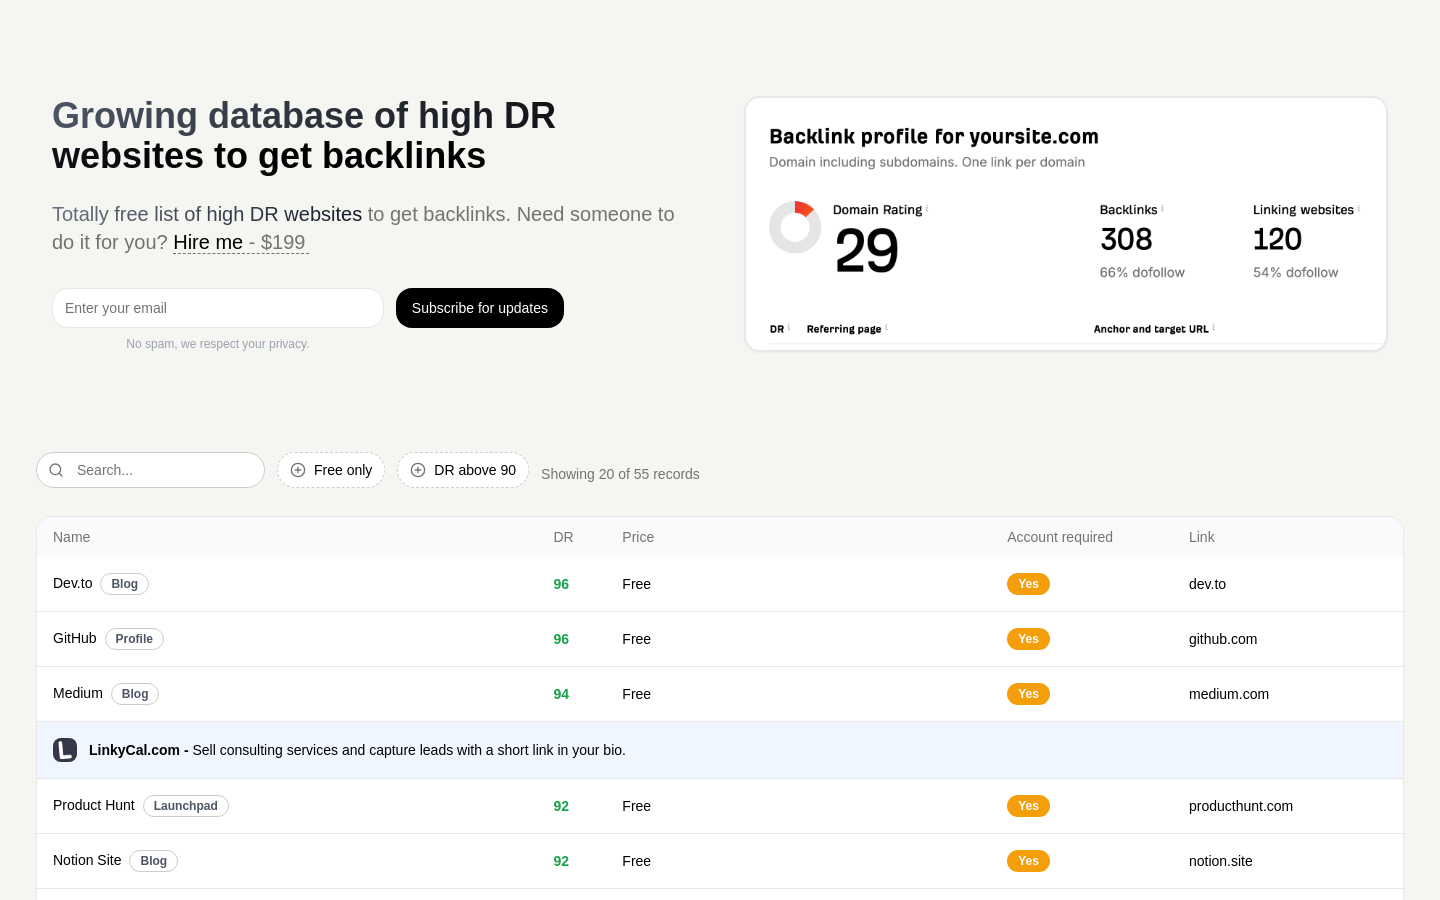Click the Launchpad tag on Product Hunt
The height and width of the screenshot is (900, 1440).
pos(186,806)
